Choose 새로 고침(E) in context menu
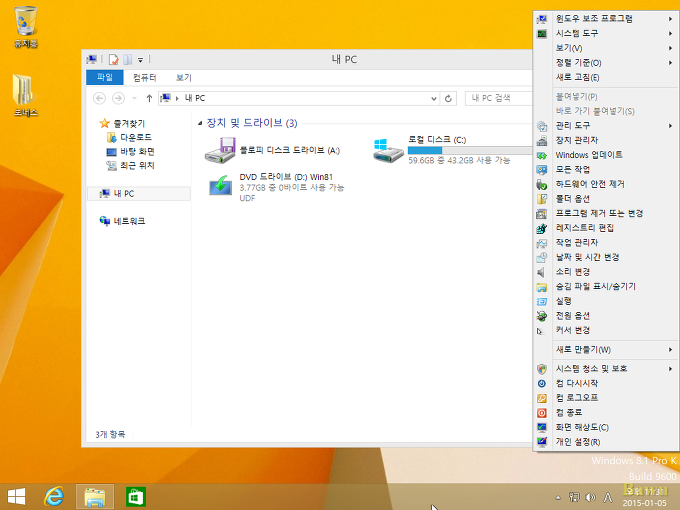 coord(606,78)
